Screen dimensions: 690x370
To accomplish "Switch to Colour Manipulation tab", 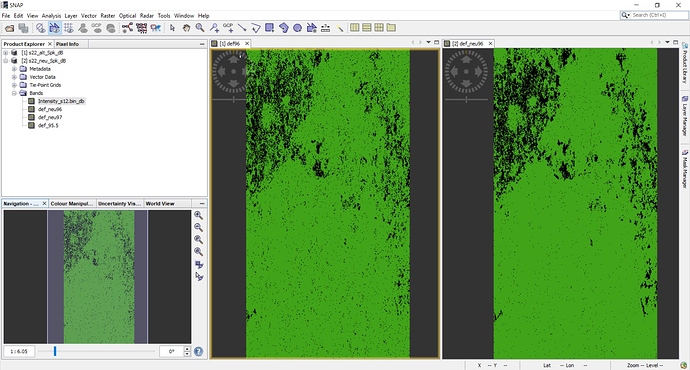I will (72, 204).
